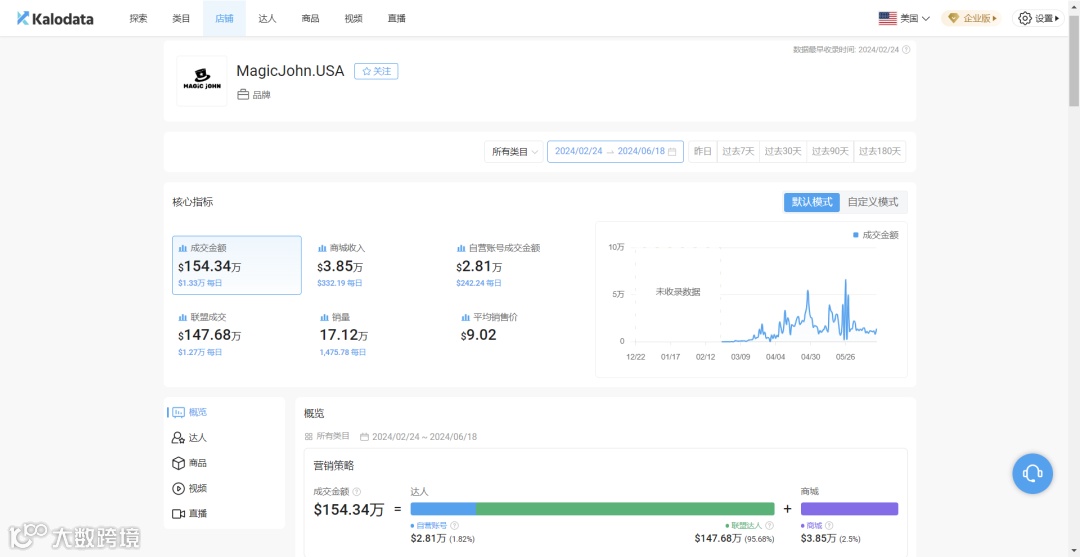This screenshot has width=1080, height=557.
Task: Click the help icon next to 联盟达人 label
Action: pos(769,525)
